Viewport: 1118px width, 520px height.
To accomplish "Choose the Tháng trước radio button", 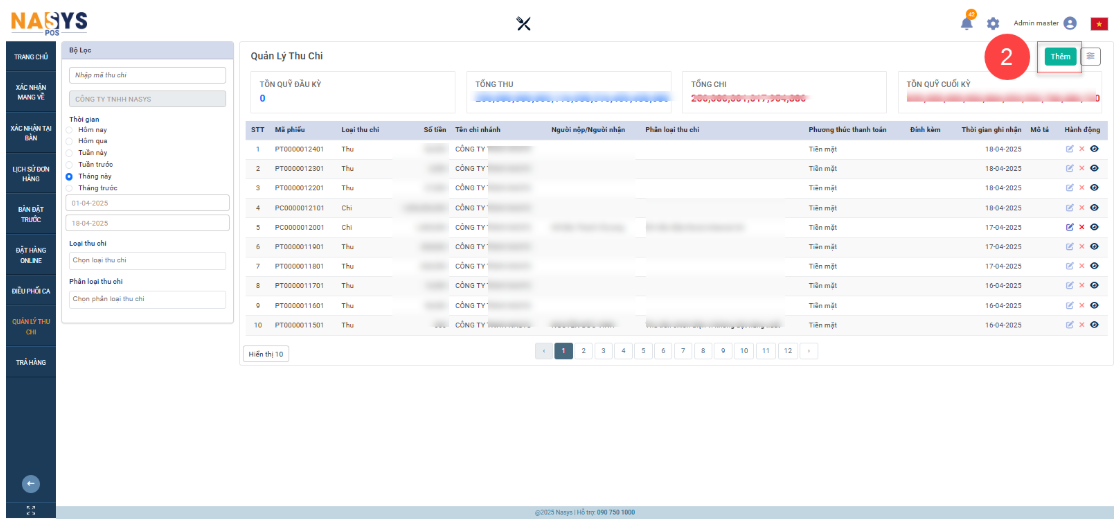I will [70, 187].
